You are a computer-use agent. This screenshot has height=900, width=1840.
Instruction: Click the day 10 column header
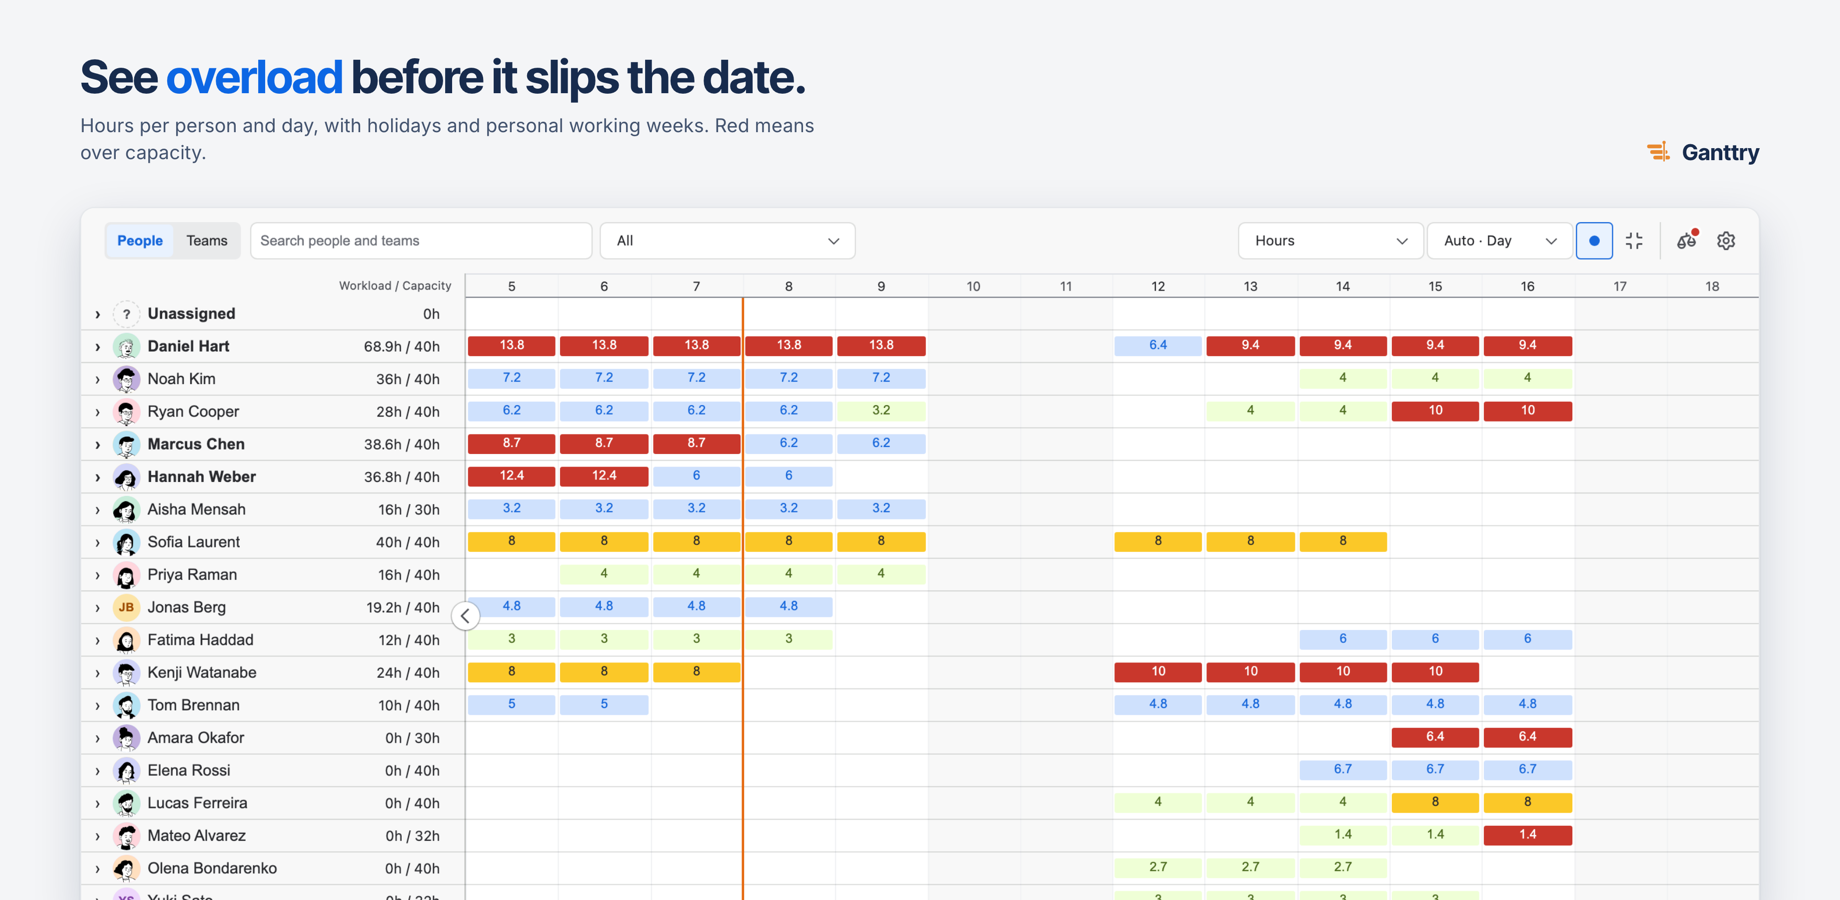point(974,286)
